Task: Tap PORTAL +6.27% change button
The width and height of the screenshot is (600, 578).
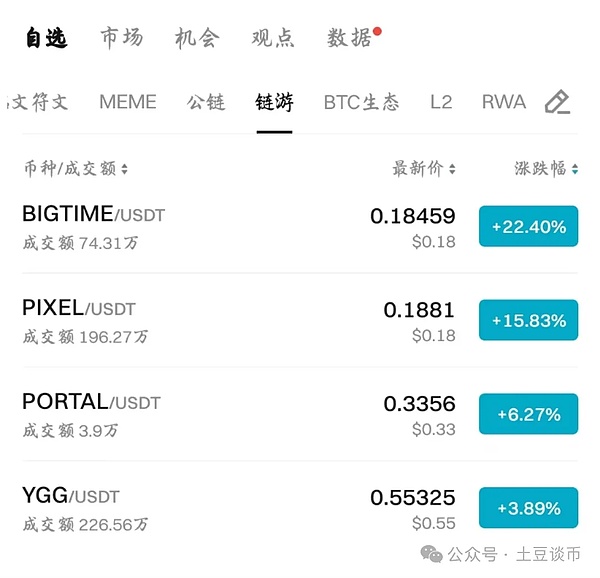Action: (528, 414)
